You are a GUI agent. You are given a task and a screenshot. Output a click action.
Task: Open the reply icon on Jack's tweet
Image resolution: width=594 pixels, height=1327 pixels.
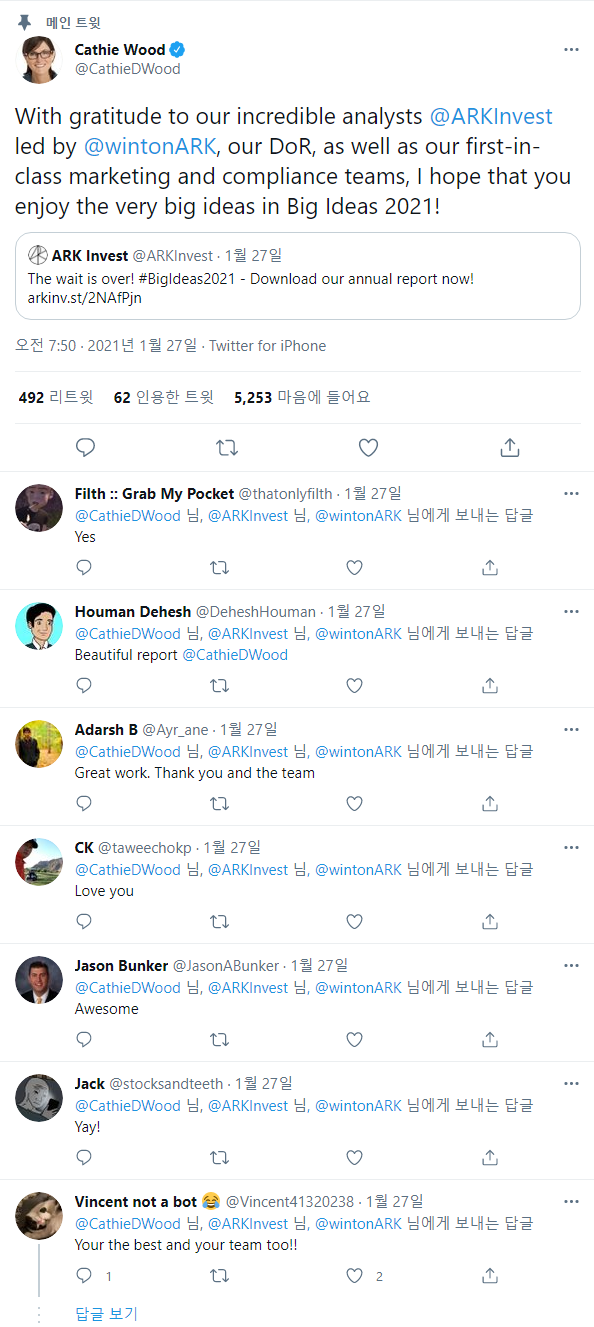(83, 1157)
